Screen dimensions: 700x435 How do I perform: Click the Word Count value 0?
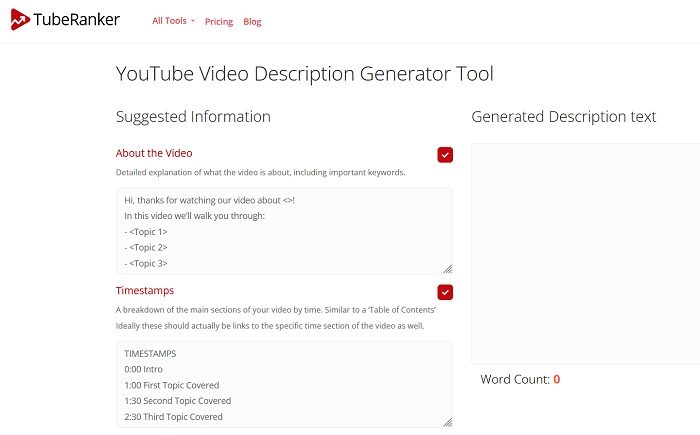tap(557, 379)
